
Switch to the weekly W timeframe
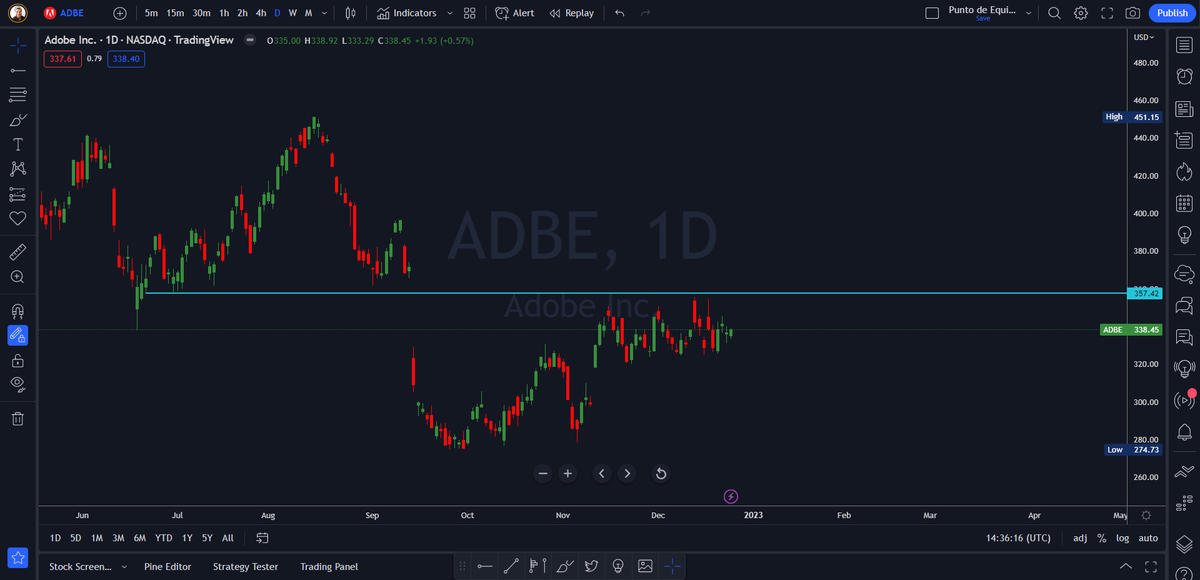click(292, 13)
